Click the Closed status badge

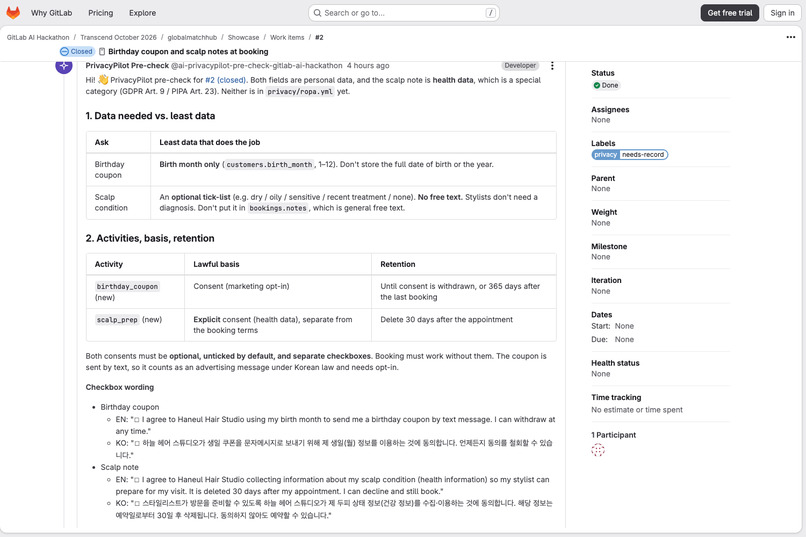point(77,51)
